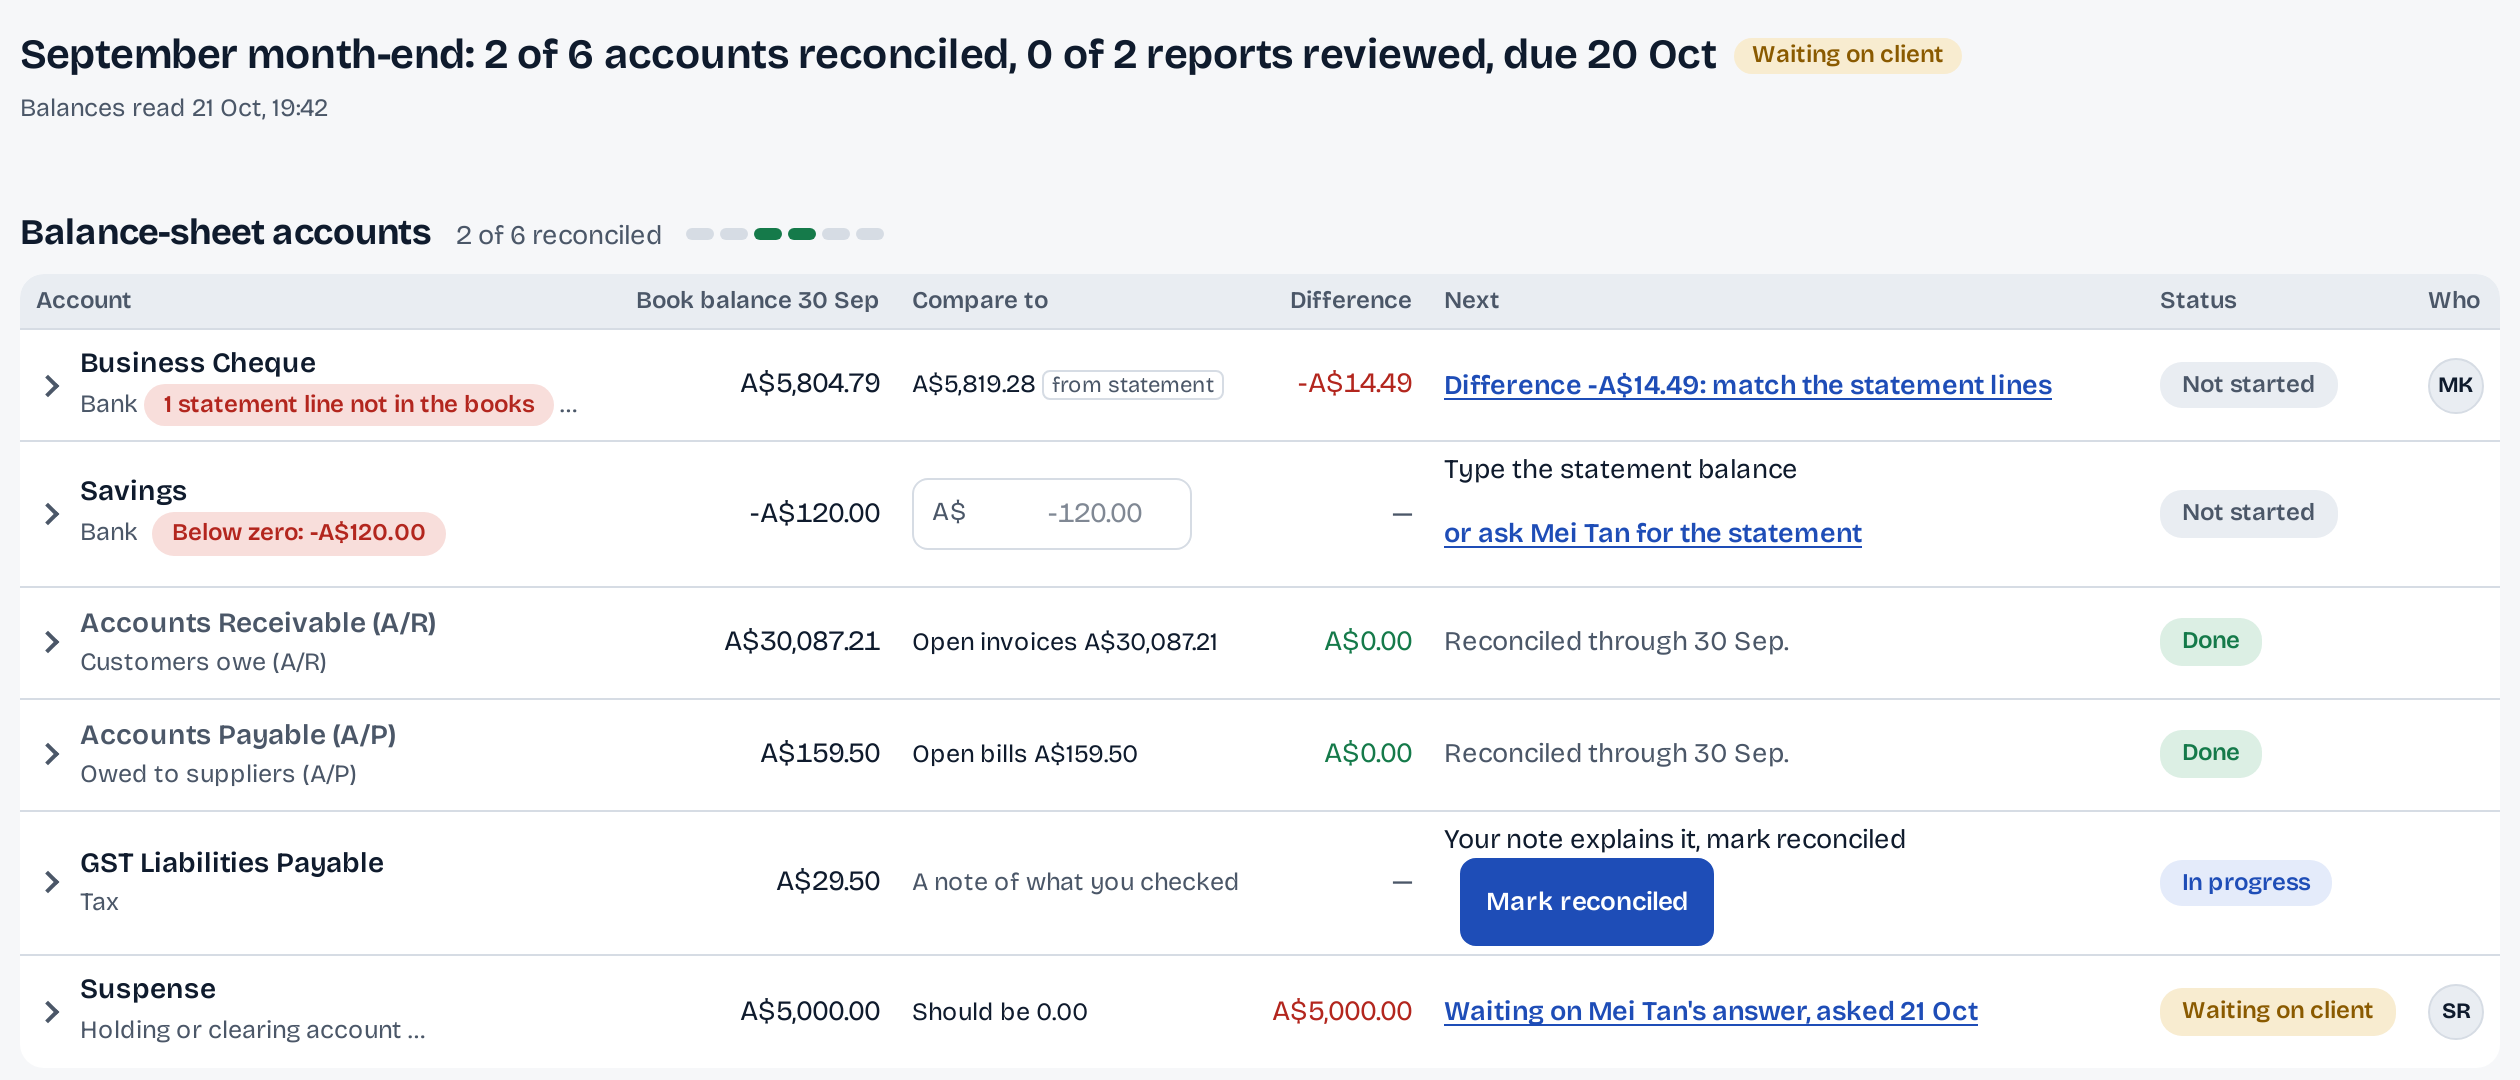Open 'Waiting on Mei Tan's answer' link
This screenshot has height=1080, width=2520.
(x=1710, y=1011)
